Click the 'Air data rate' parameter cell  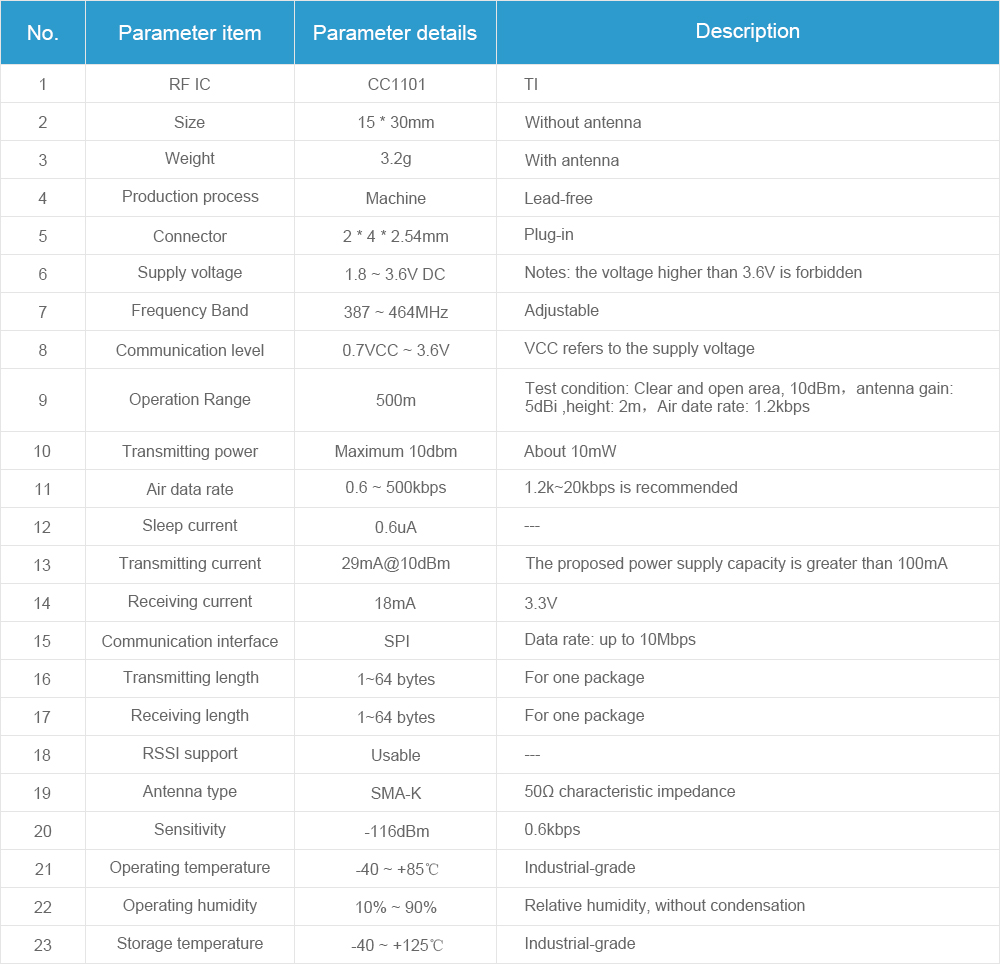190,490
